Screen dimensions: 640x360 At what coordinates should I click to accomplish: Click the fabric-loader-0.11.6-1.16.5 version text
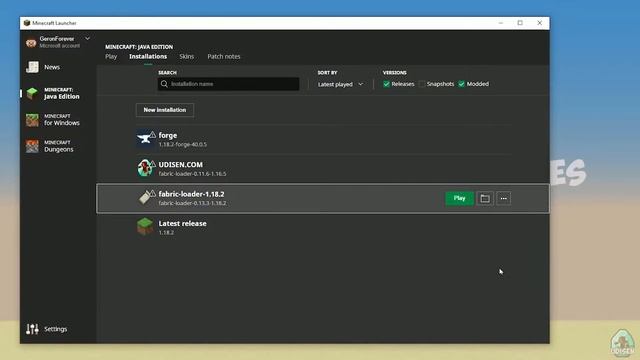point(192,174)
